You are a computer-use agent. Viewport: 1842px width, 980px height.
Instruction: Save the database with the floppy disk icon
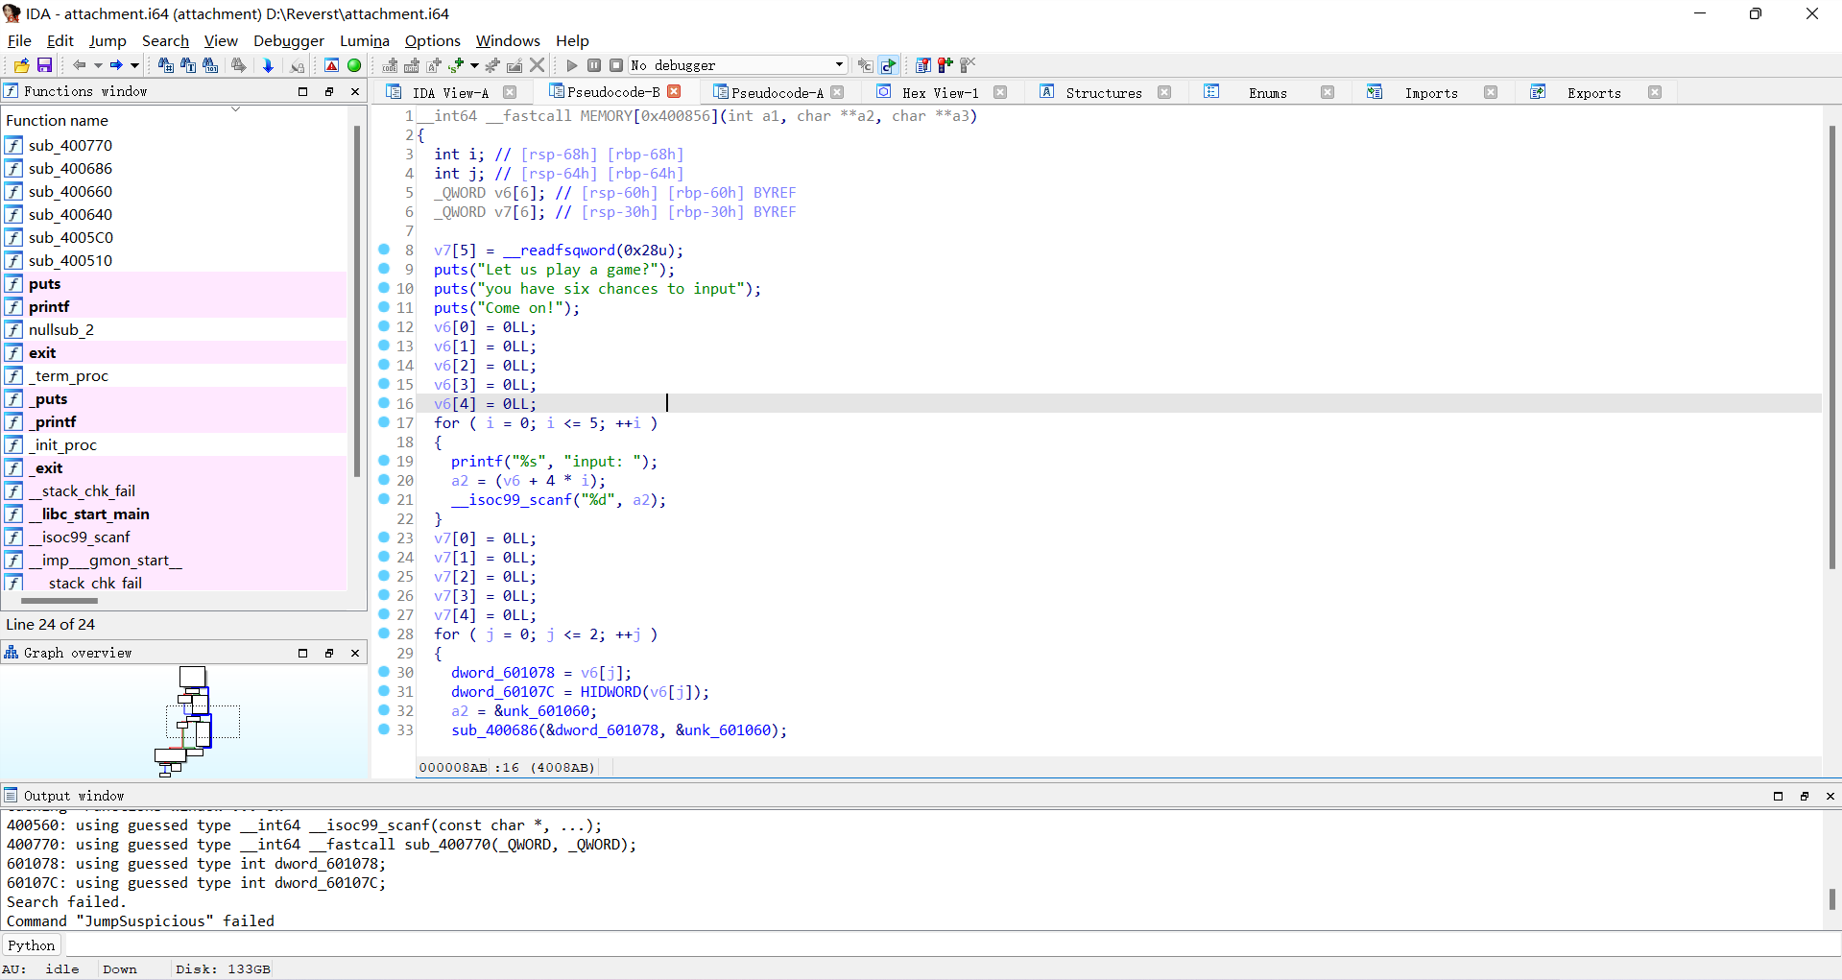pos(44,65)
